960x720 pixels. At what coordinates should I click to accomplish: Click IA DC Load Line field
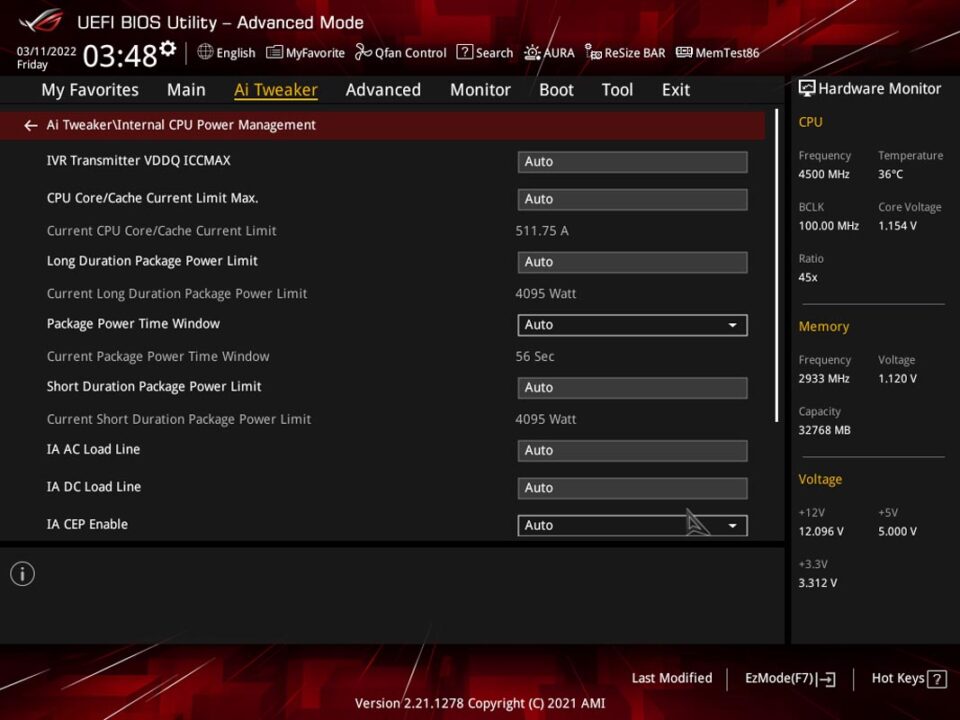point(632,488)
